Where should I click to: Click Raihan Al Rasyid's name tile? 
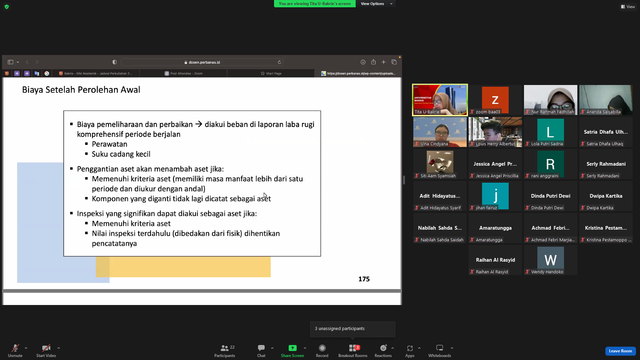tap(495, 260)
